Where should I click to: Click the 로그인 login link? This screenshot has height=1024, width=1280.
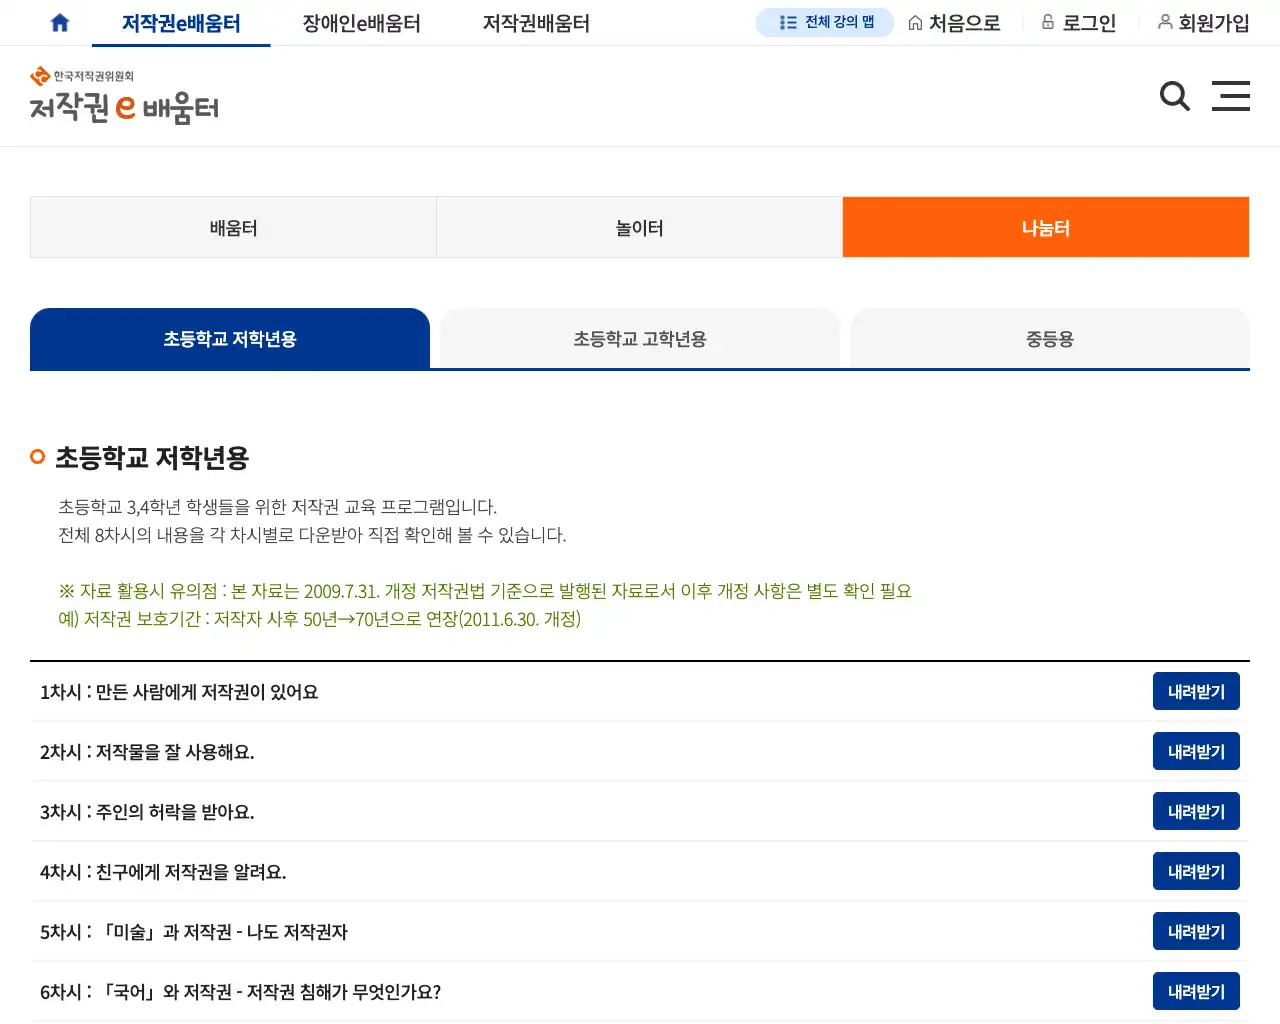[1078, 23]
